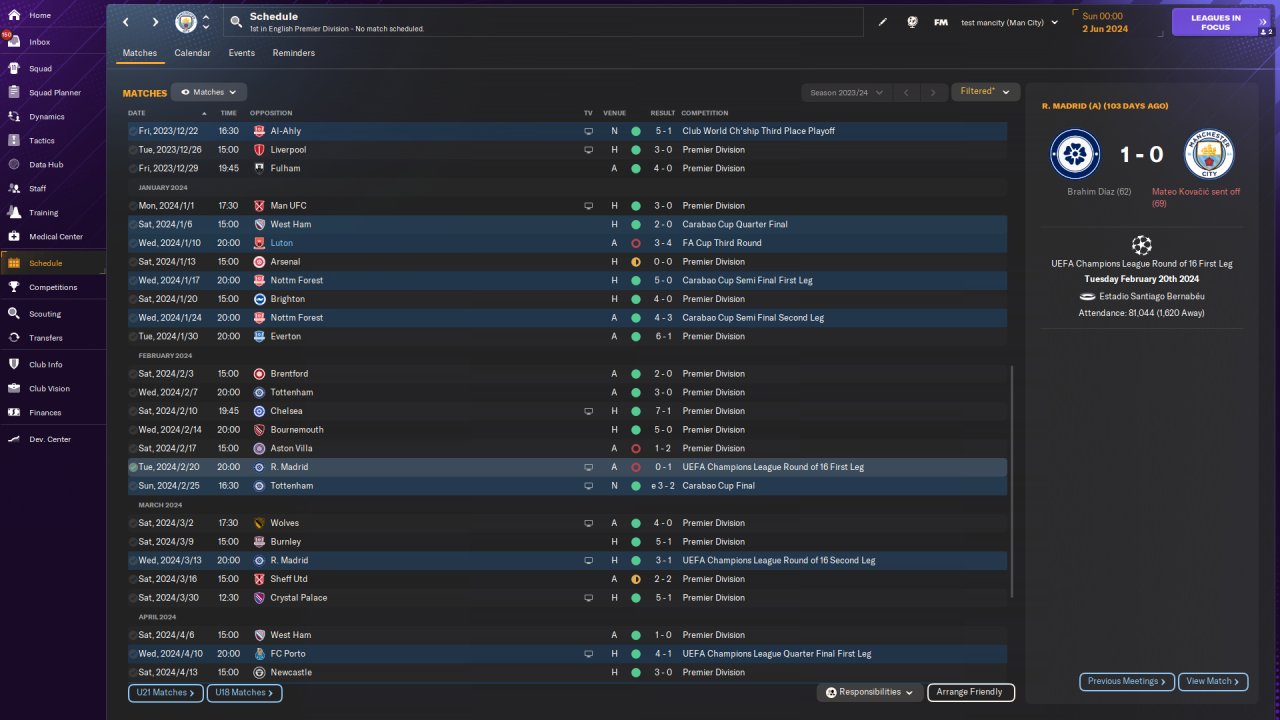
Task: Click the View Match button
Action: pyautogui.click(x=1213, y=681)
